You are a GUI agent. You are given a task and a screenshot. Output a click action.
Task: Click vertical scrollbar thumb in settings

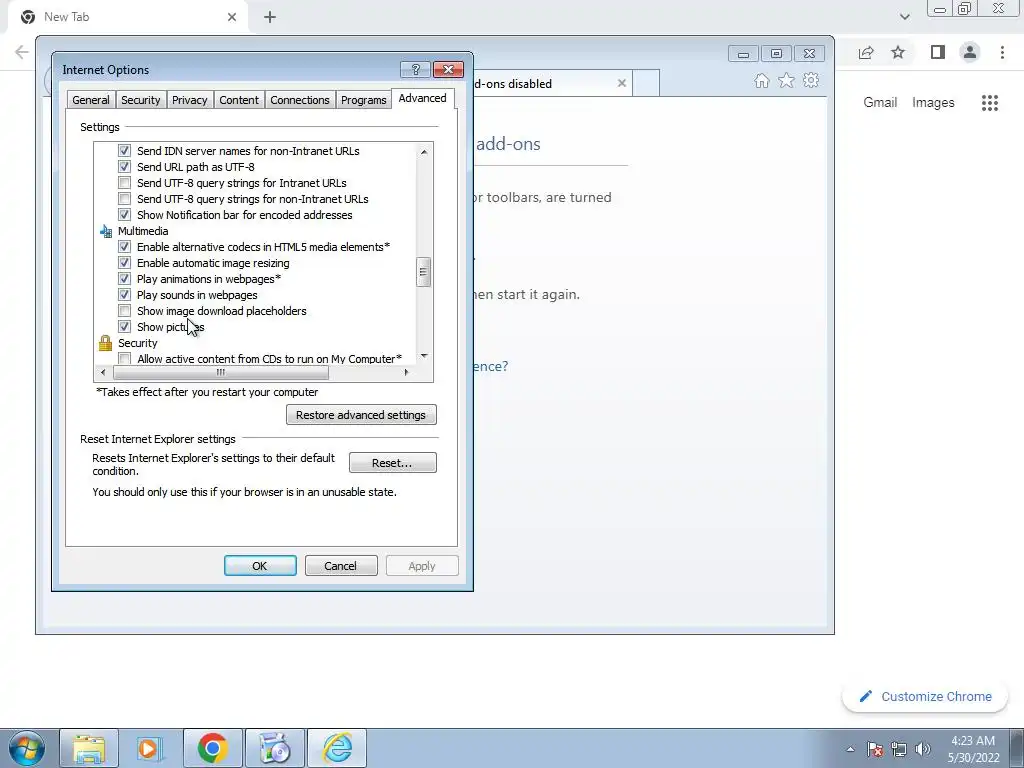(x=423, y=272)
